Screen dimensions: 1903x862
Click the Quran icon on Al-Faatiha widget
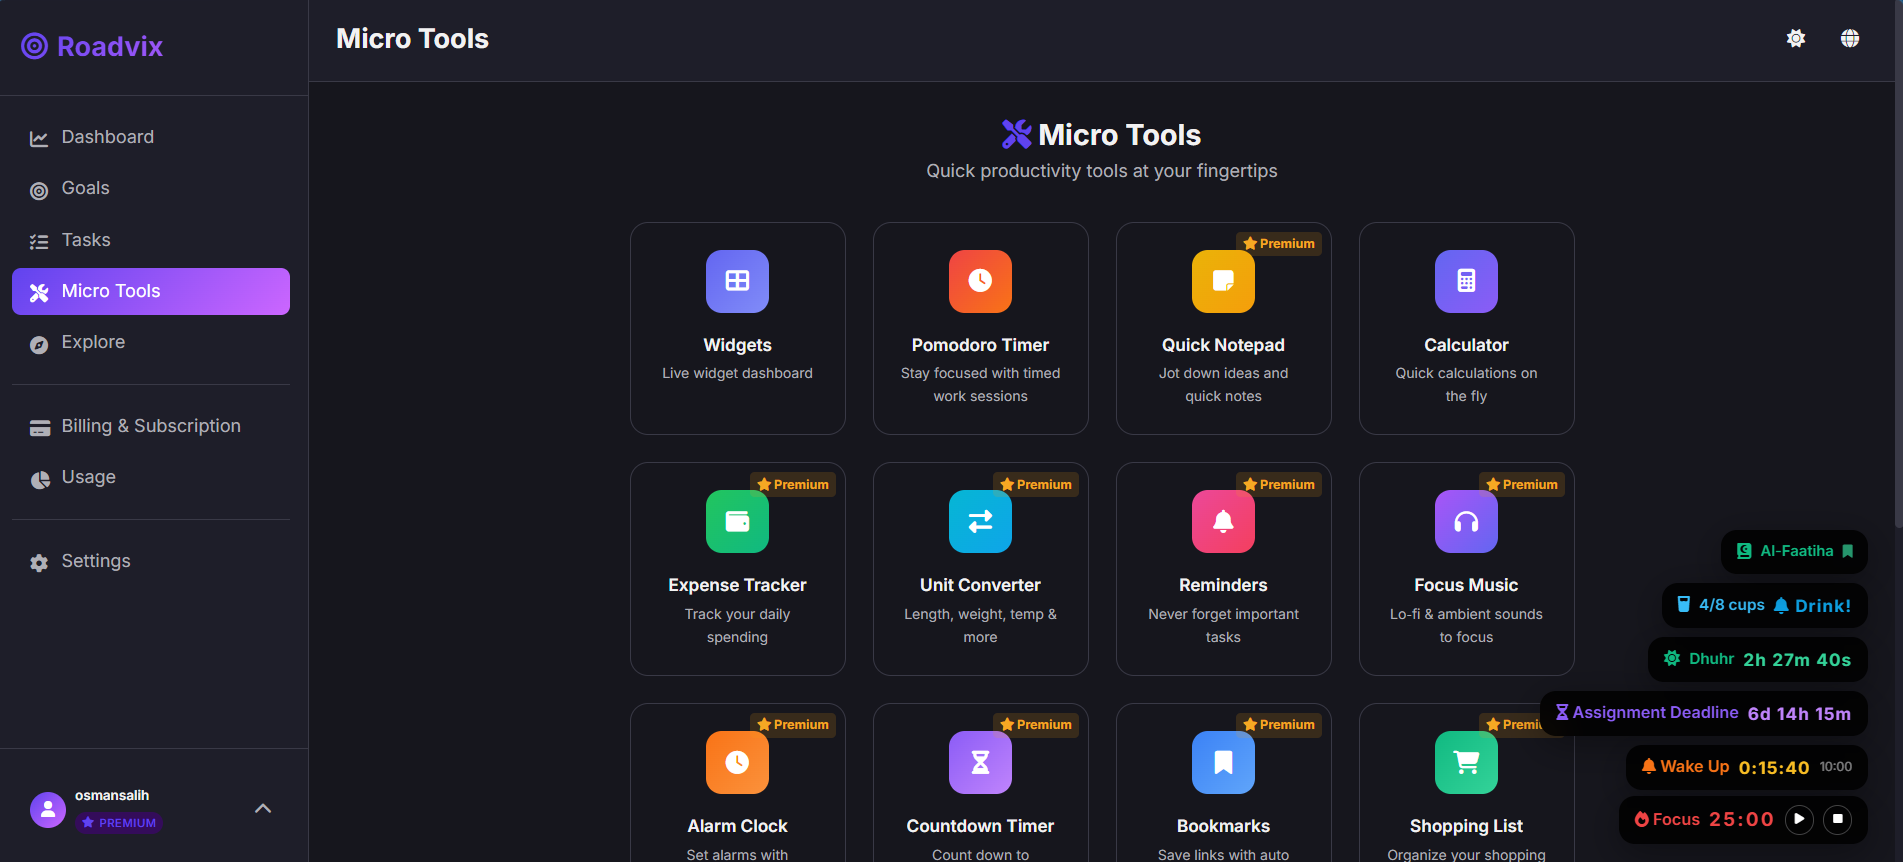coord(1744,551)
